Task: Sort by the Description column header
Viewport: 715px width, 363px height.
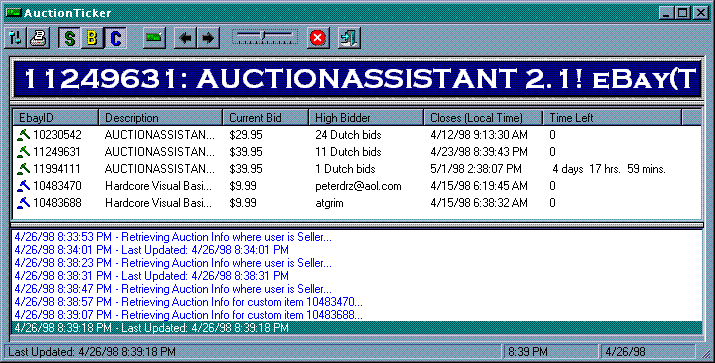Action: [x=161, y=118]
